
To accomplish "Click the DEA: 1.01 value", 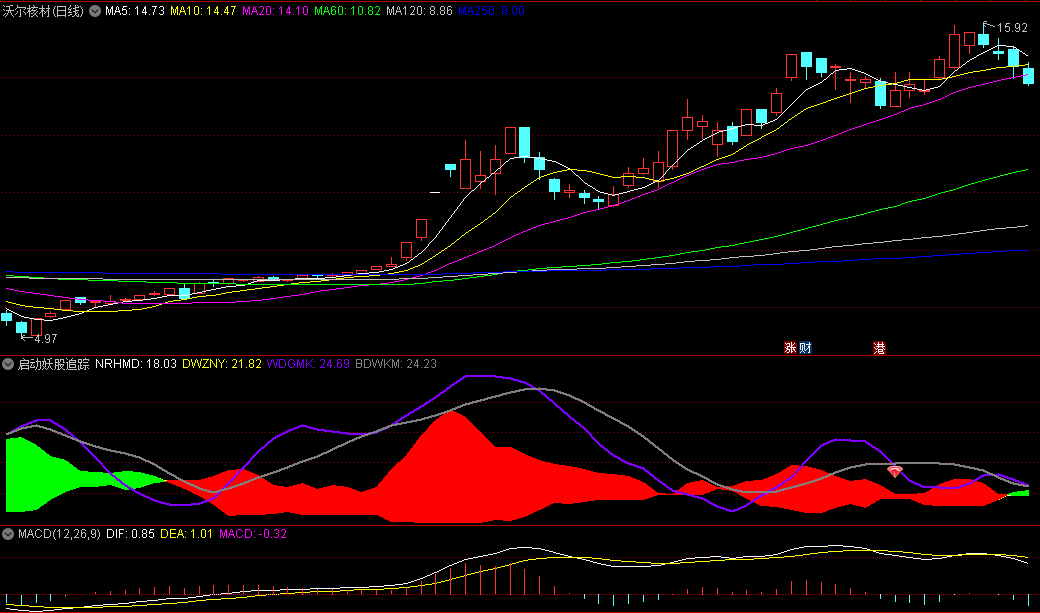I will click(x=186, y=533).
